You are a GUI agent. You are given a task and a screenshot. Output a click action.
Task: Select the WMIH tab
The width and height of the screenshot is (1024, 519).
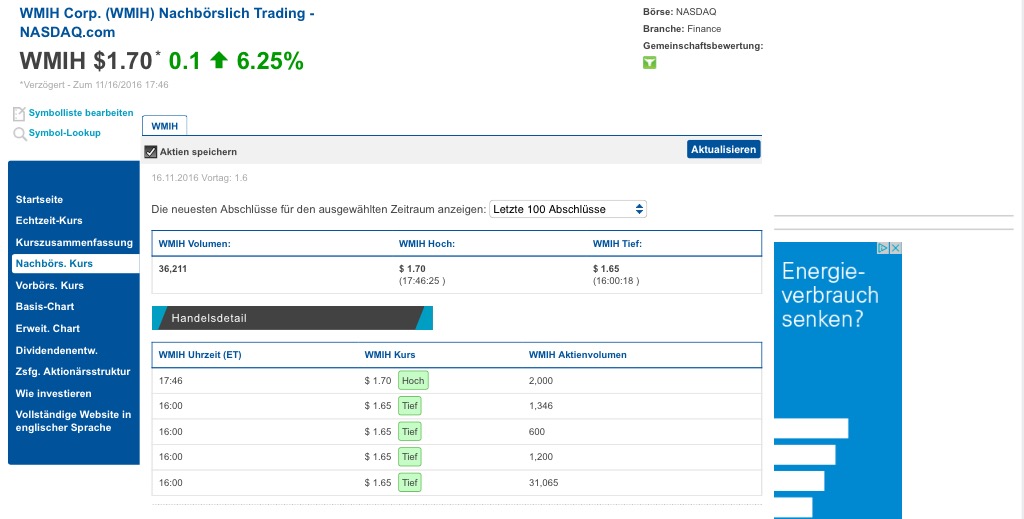(165, 126)
